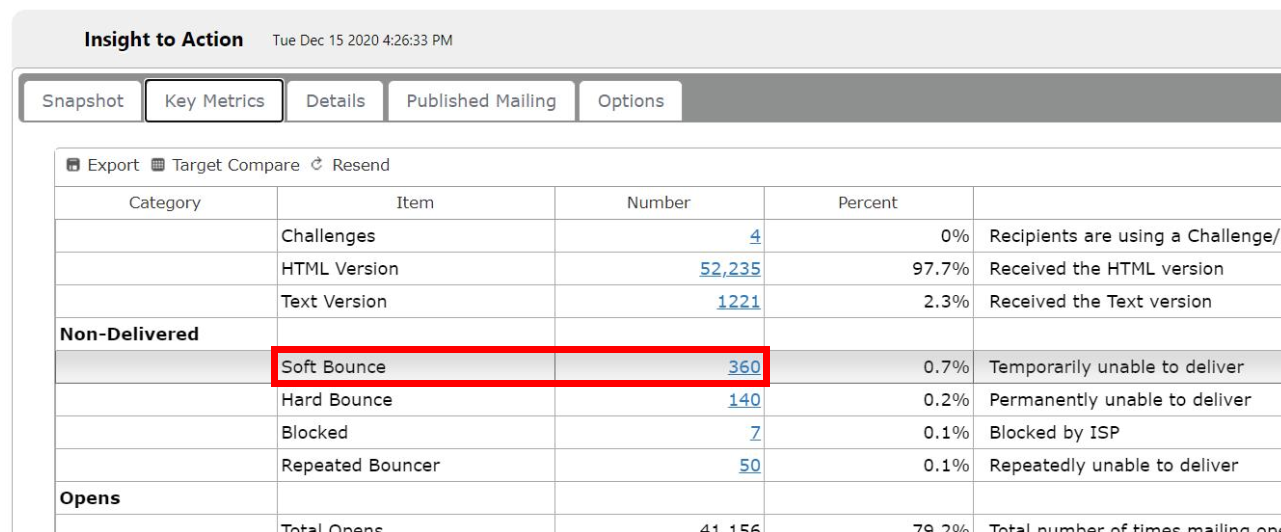Sort by the Number column header
The image size is (1281, 532).
click(x=658, y=203)
